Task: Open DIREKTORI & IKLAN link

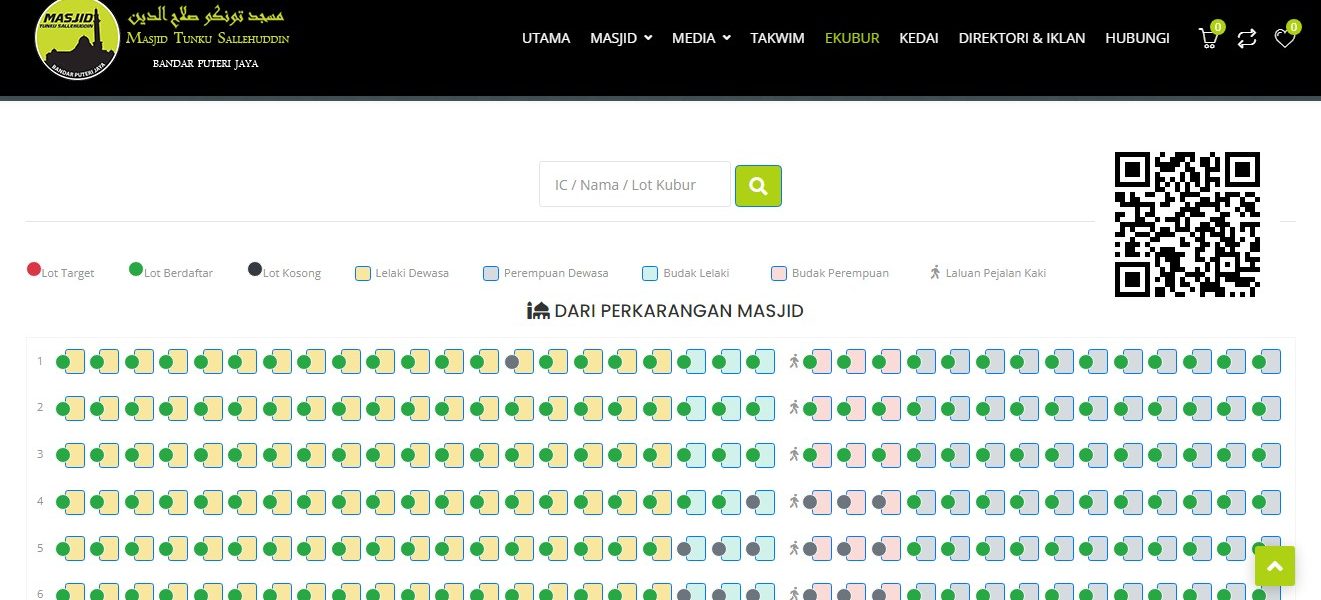Action: [x=1021, y=38]
